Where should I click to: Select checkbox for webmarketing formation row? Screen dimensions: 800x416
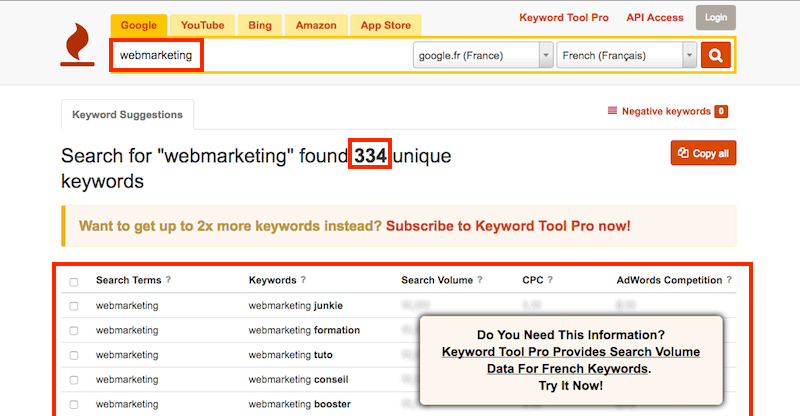(x=73, y=331)
